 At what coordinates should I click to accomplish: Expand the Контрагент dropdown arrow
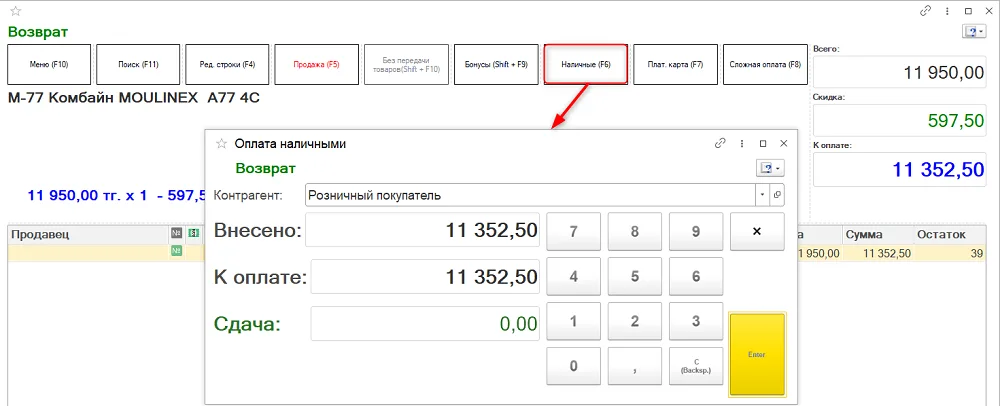[x=763, y=195]
